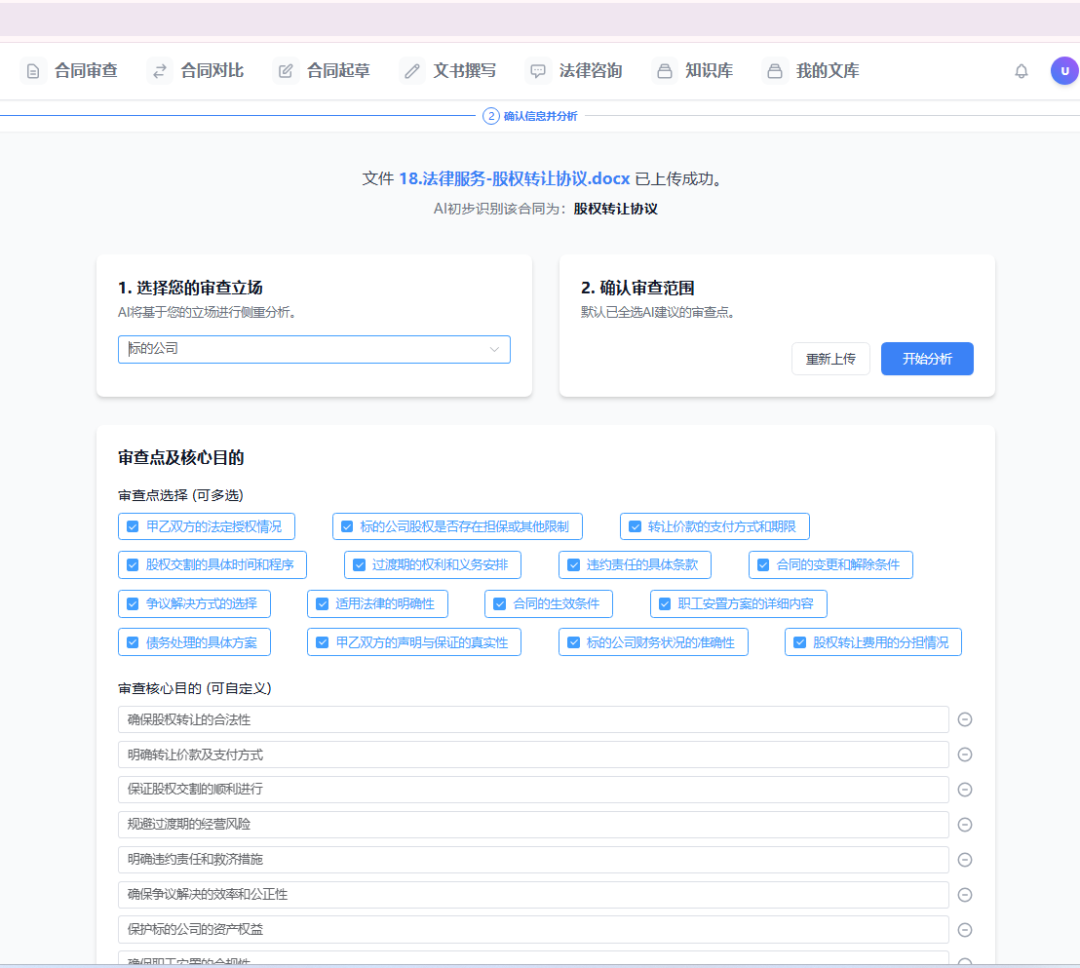Delete 规避过渡期的经营风险 using its minus icon

click(965, 825)
